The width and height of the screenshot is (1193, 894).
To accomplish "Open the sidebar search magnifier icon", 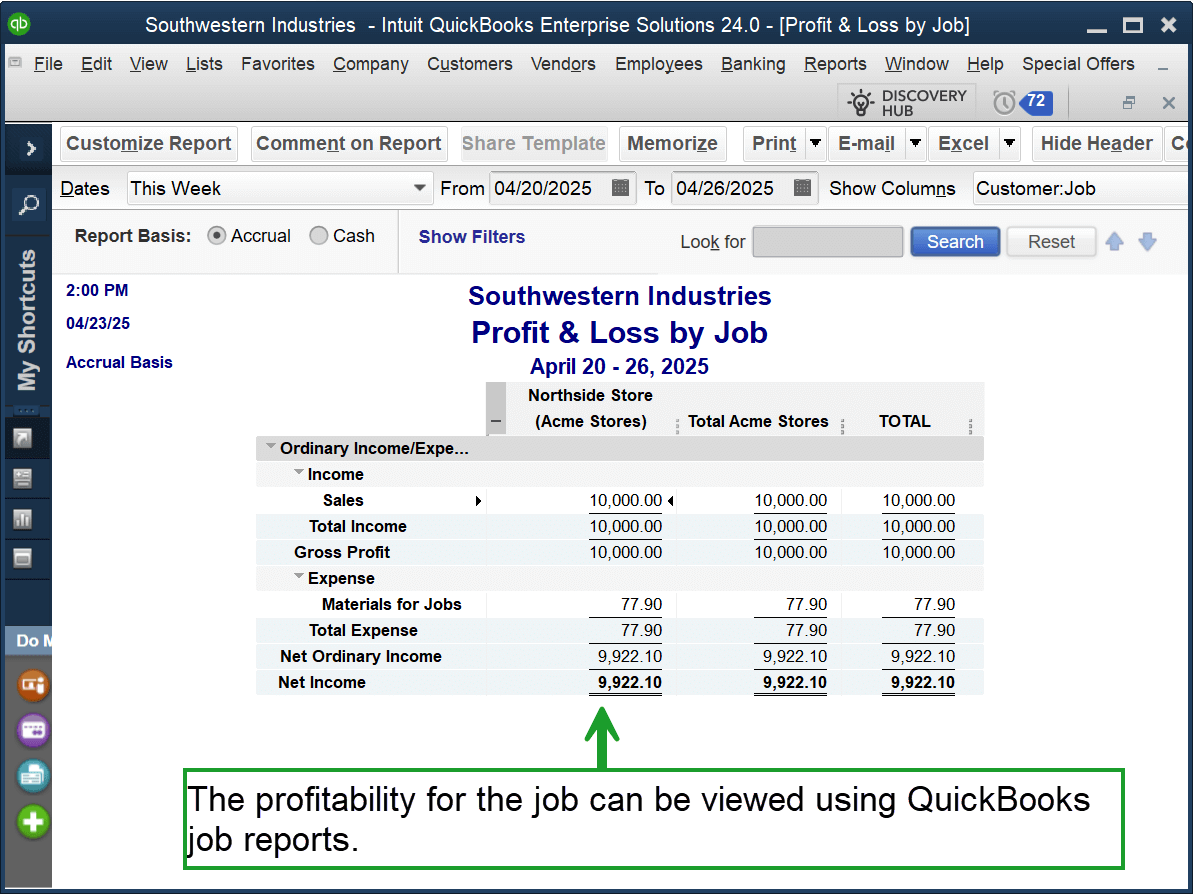I will (x=29, y=204).
